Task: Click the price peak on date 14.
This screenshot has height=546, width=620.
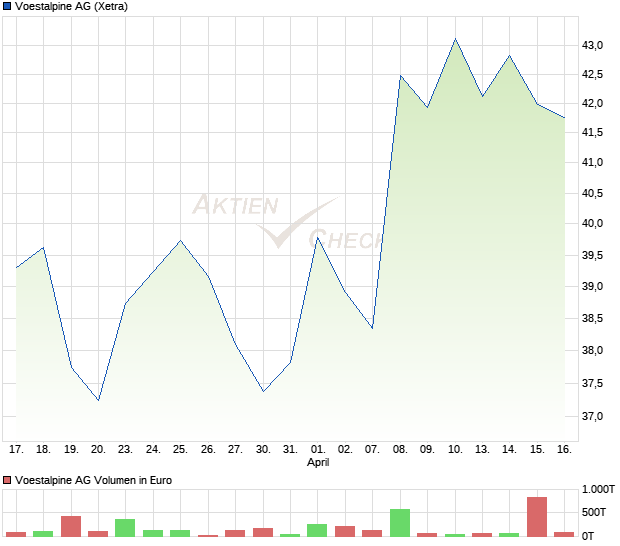Action: click(510, 56)
